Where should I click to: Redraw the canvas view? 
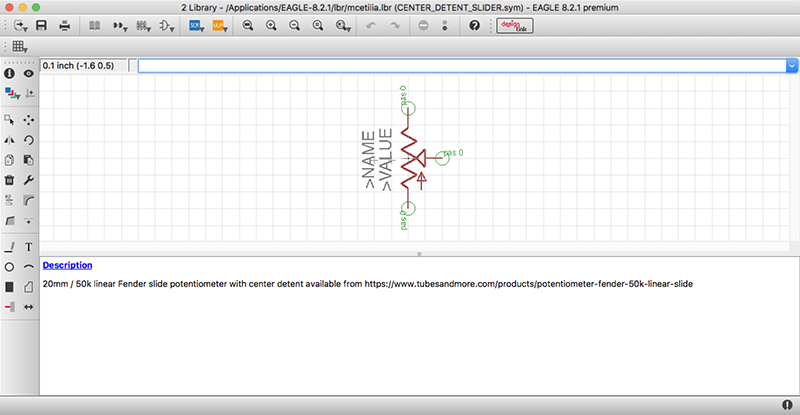(x=318, y=26)
